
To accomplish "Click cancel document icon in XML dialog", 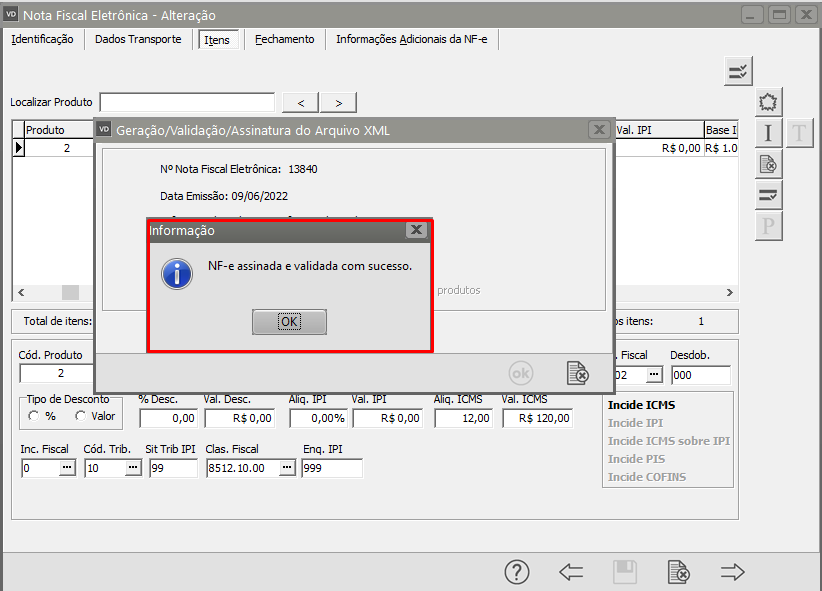I will tap(577, 373).
